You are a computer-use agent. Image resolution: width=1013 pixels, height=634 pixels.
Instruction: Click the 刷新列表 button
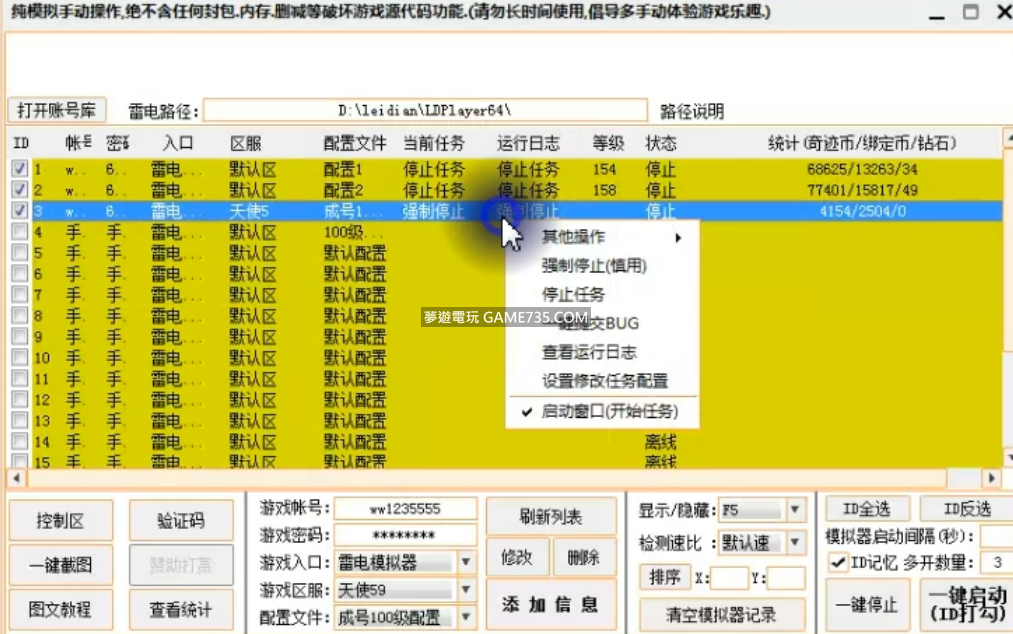click(551, 517)
